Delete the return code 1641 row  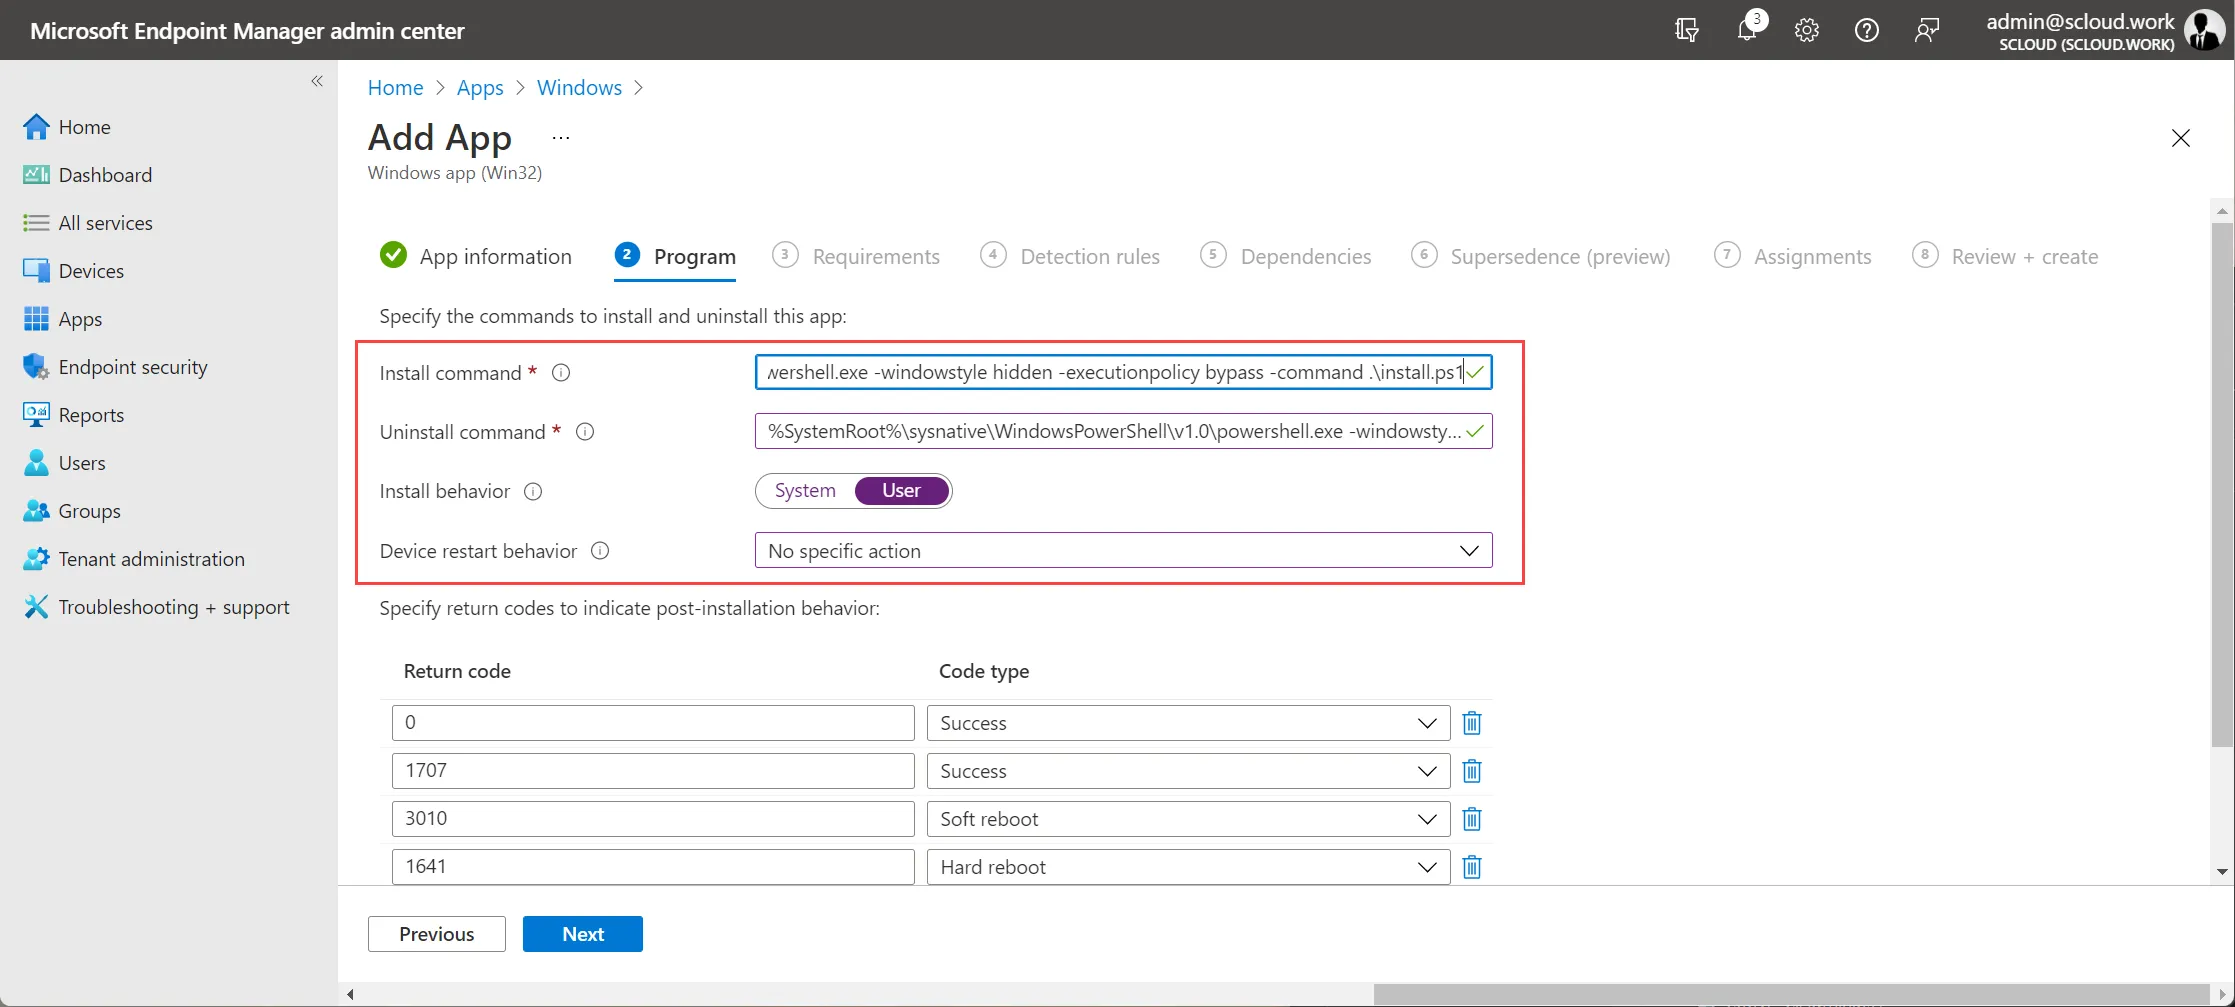pos(1472,867)
